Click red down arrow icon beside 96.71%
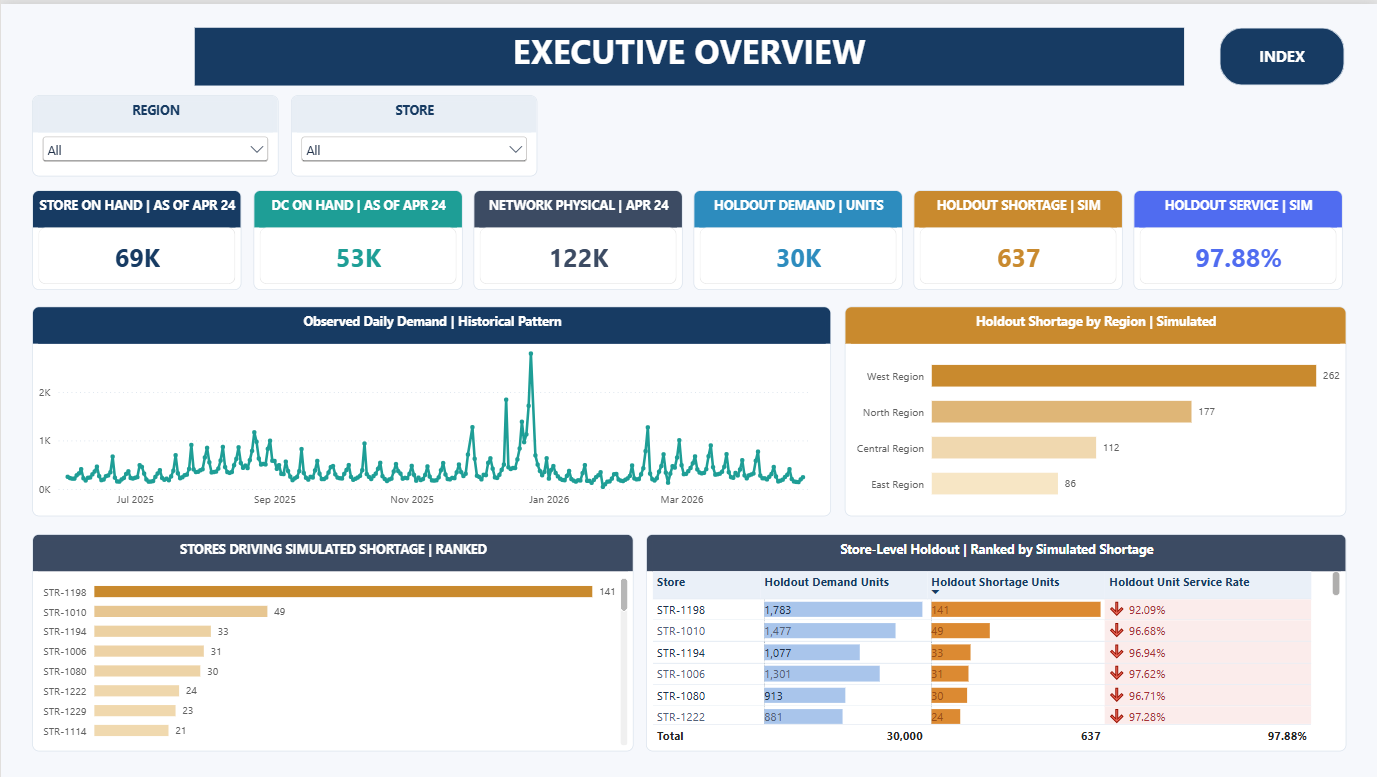The height and width of the screenshot is (777, 1377). point(1118,695)
